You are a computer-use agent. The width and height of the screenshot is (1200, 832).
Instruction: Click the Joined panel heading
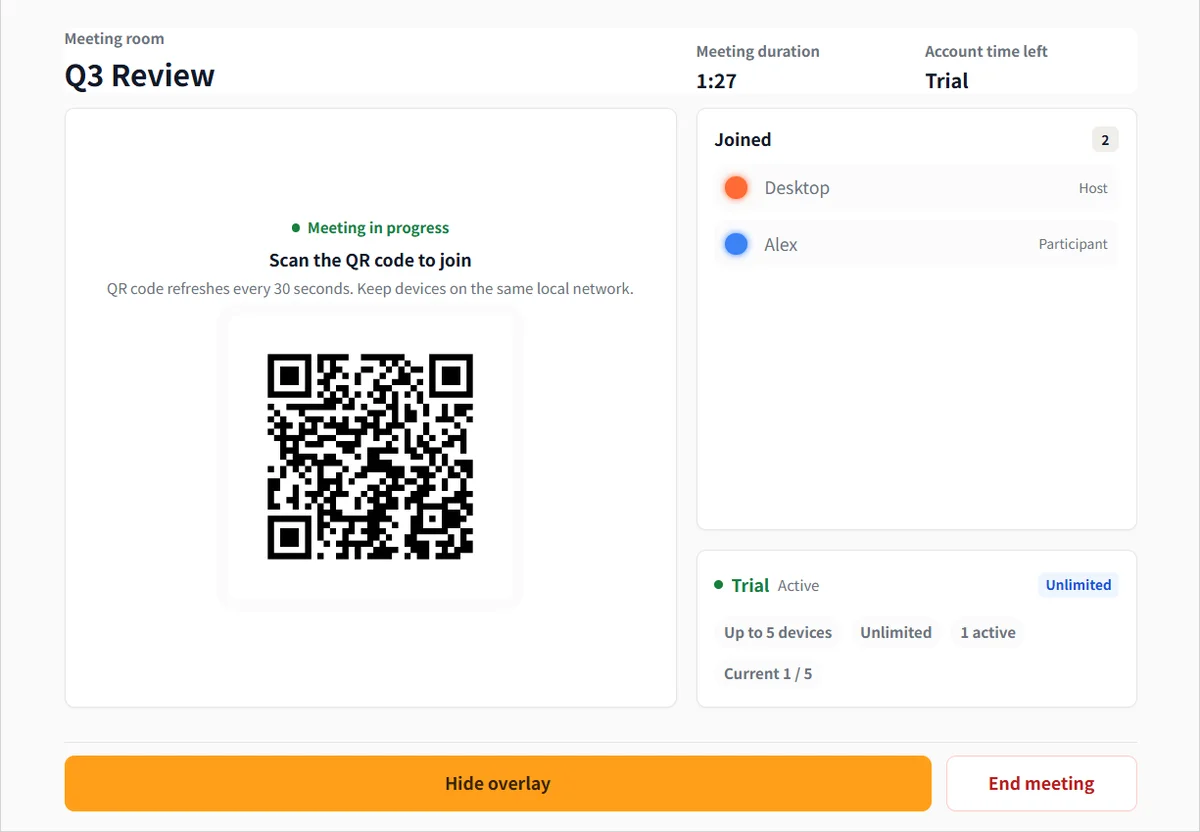pyautogui.click(x=743, y=140)
